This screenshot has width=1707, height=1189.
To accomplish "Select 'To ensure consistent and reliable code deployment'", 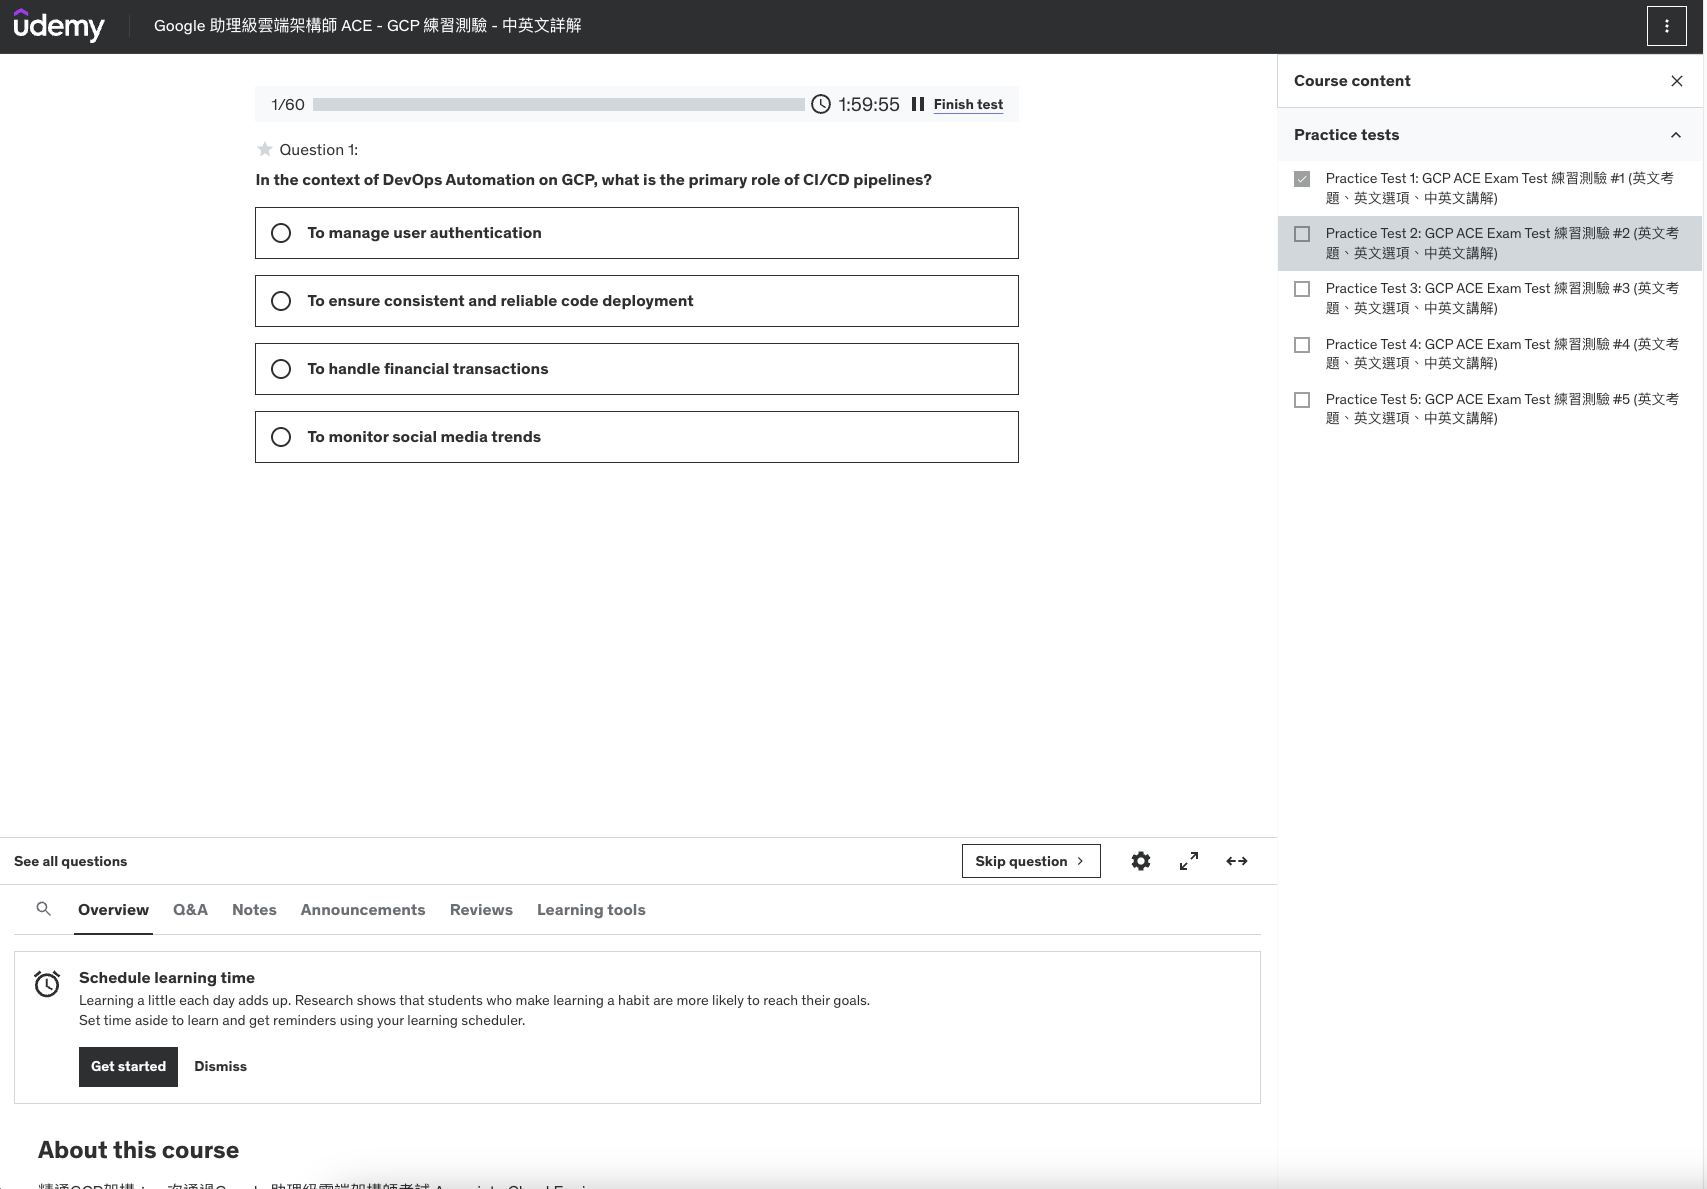I will [x=637, y=301].
